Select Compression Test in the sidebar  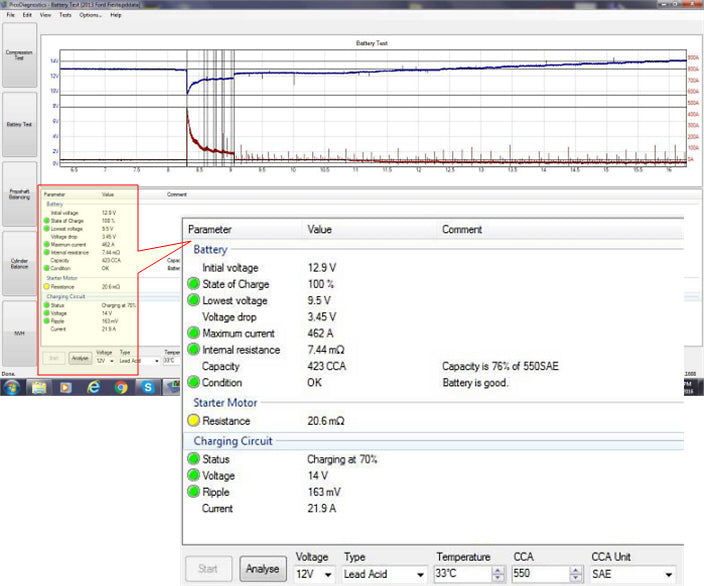[19, 55]
